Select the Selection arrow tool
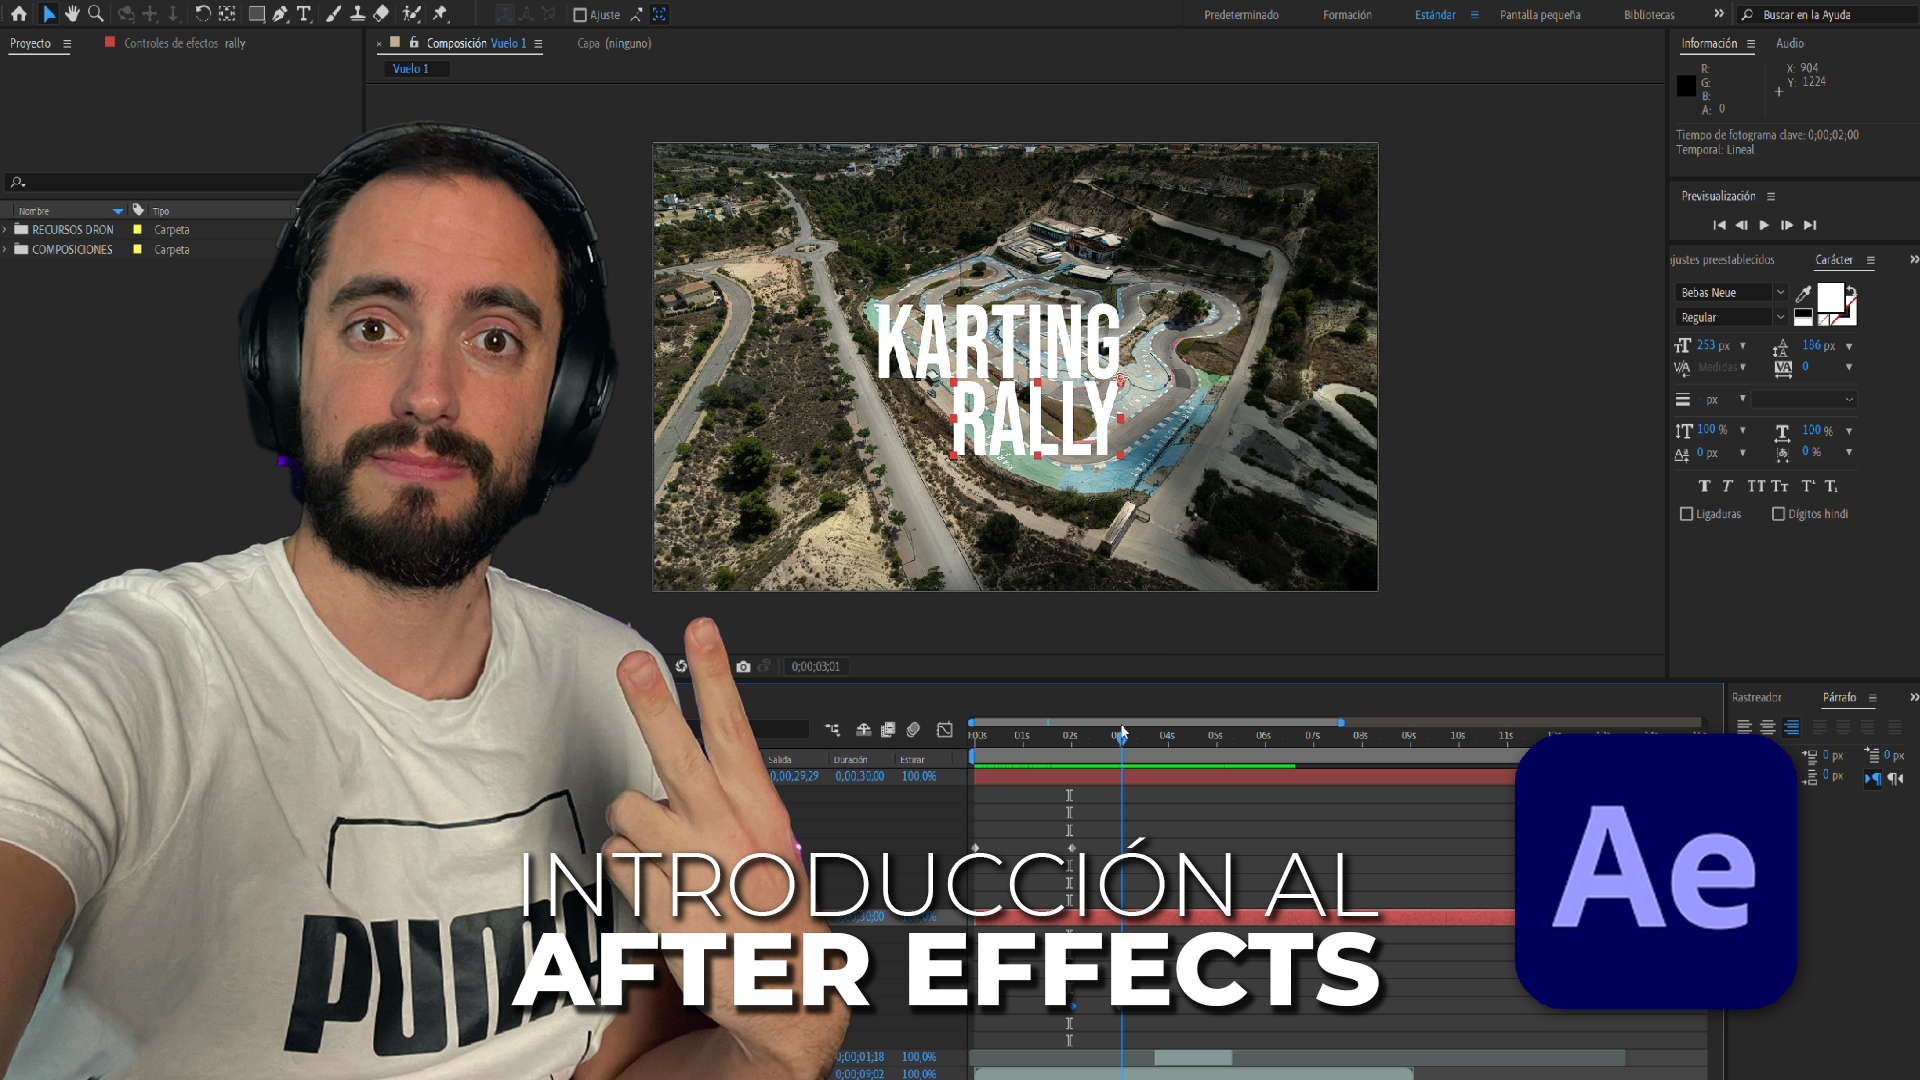The height and width of the screenshot is (1080, 1920). 48,14
